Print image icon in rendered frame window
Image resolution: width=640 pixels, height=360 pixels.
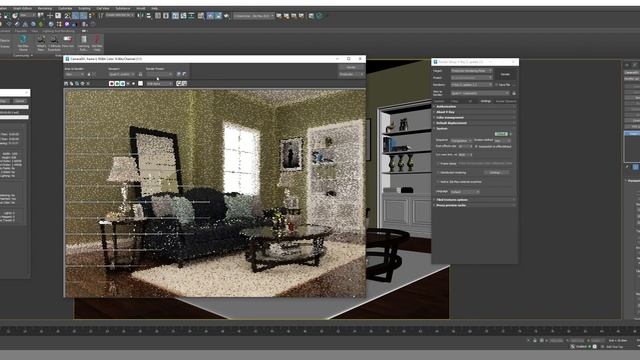pyautogui.click(x=82, y=83)
